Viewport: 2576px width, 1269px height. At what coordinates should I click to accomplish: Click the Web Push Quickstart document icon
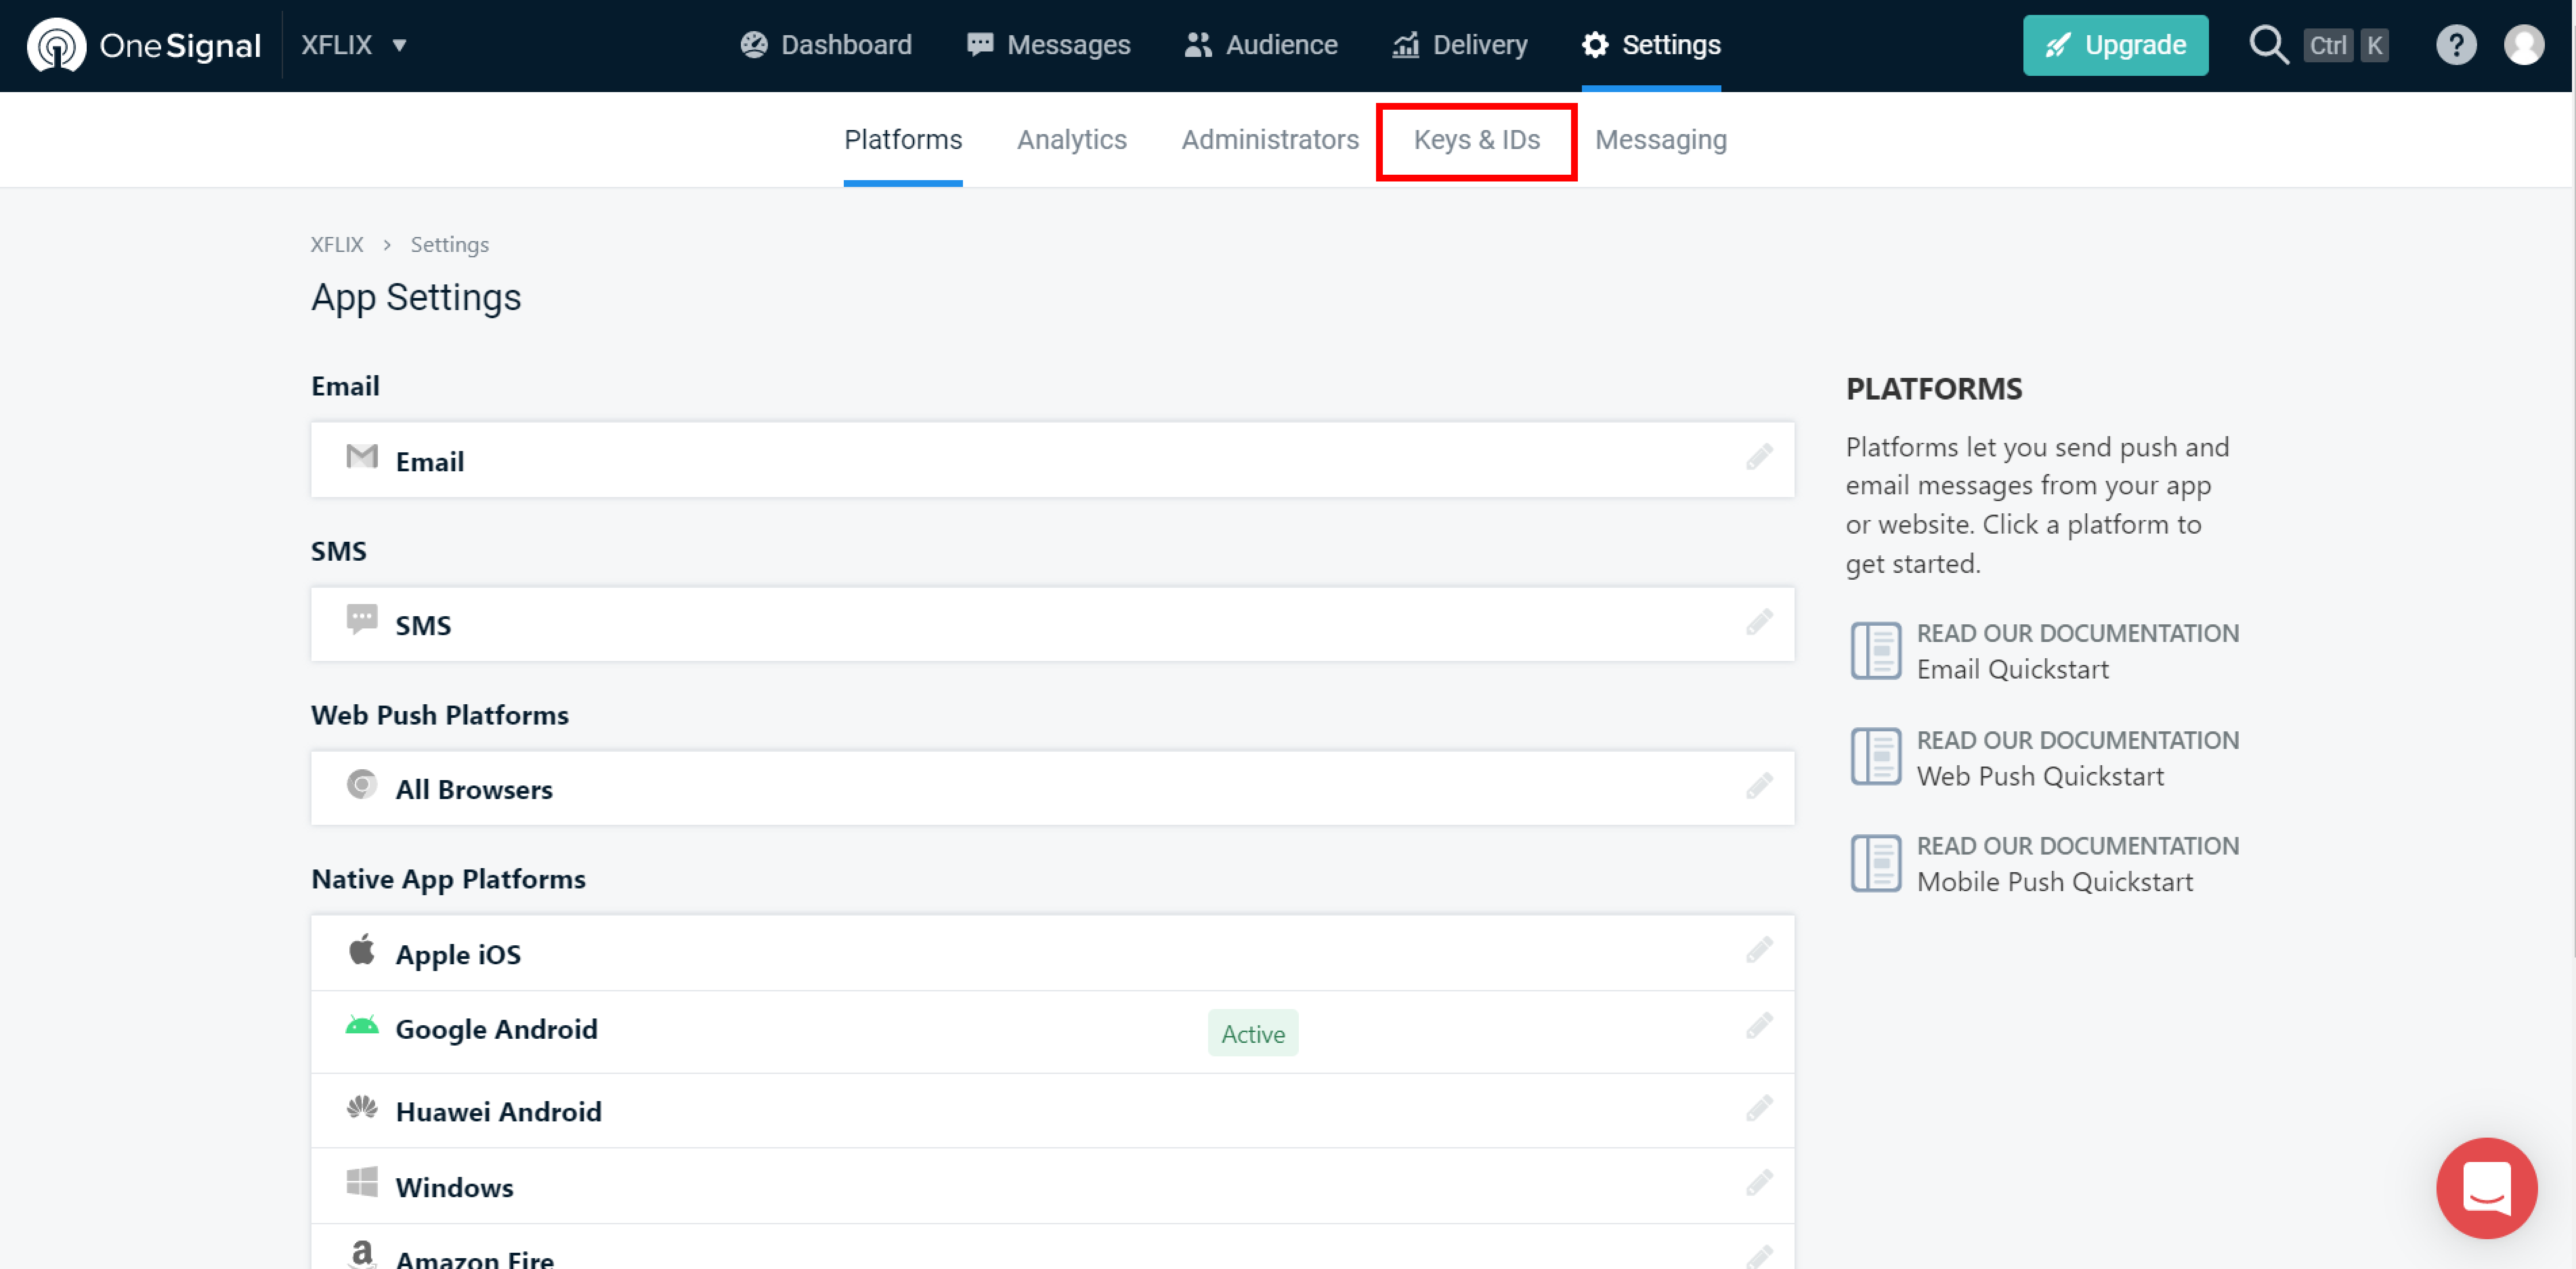click(1875, 757)
